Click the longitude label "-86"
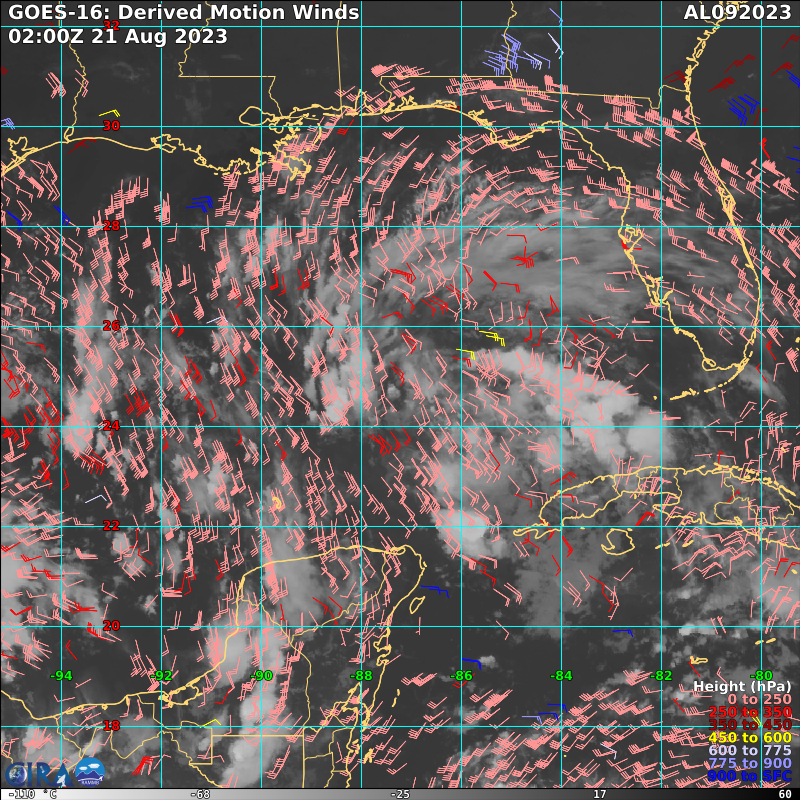The height and width of the screenshot is (800, 800). pos(461,676)
